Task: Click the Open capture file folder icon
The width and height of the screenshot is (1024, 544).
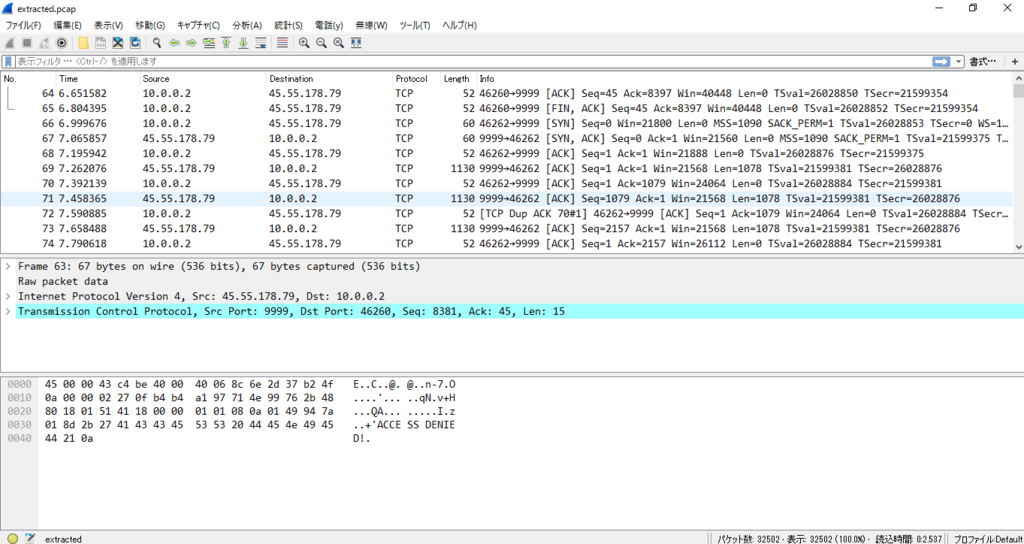Action: pos(84,43)
